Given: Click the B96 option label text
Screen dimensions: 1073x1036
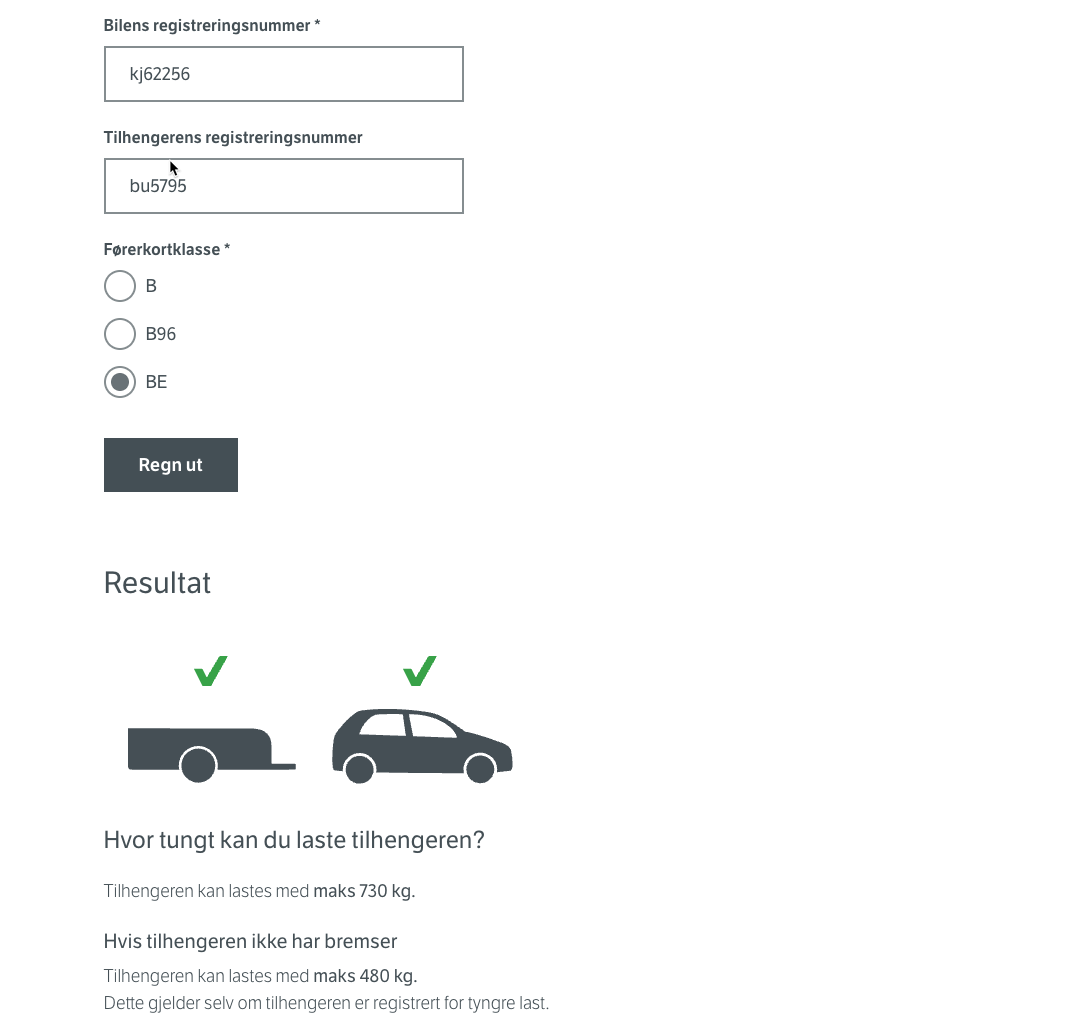Looking at the screenshot, I should pos(161,334).
